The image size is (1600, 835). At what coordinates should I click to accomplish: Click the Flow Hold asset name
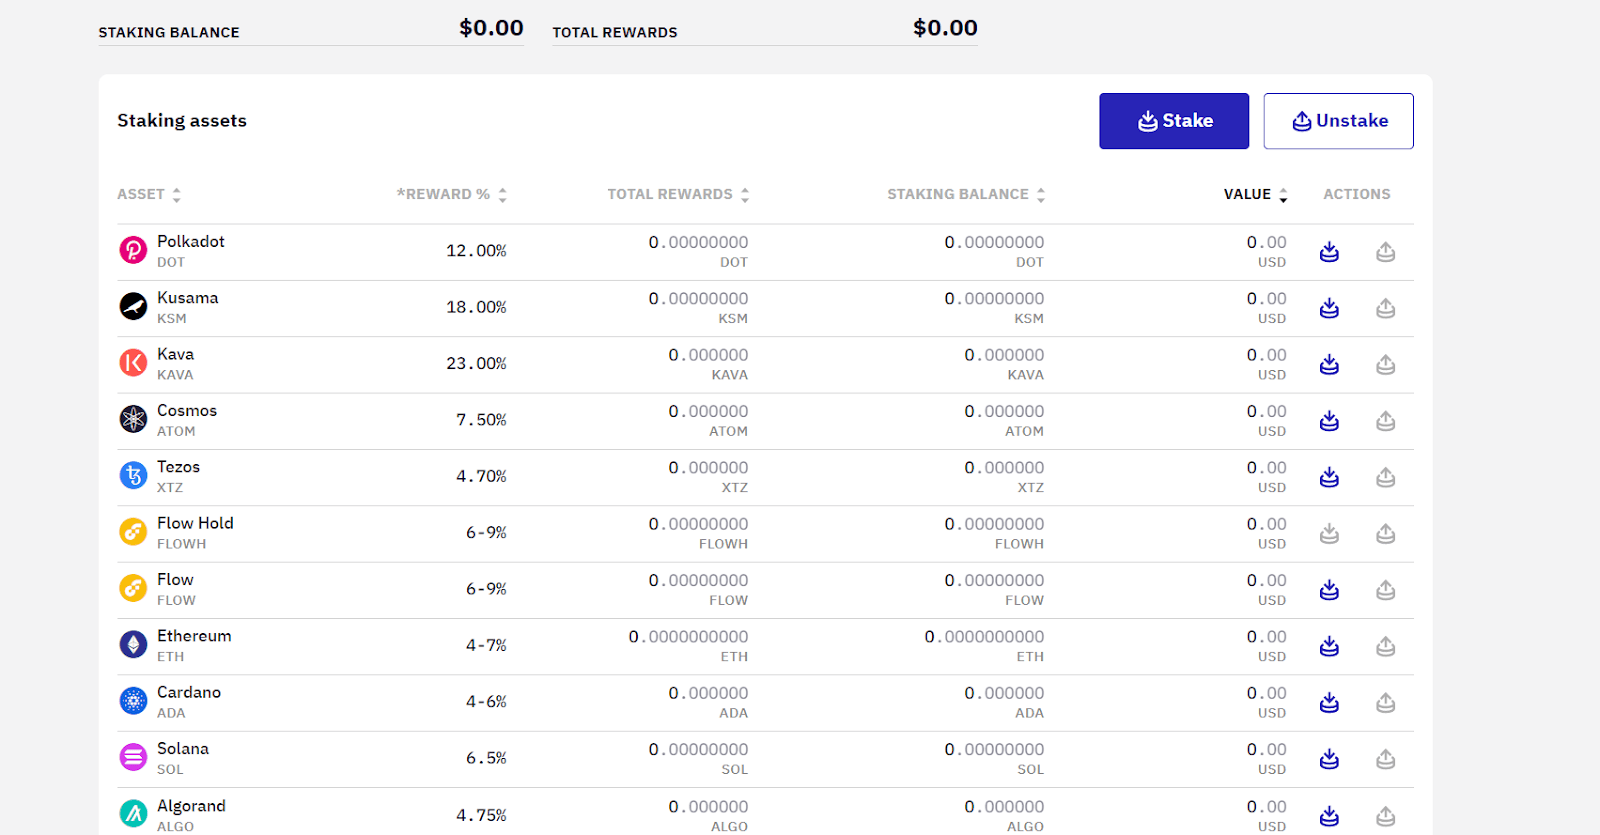[195, 523]
